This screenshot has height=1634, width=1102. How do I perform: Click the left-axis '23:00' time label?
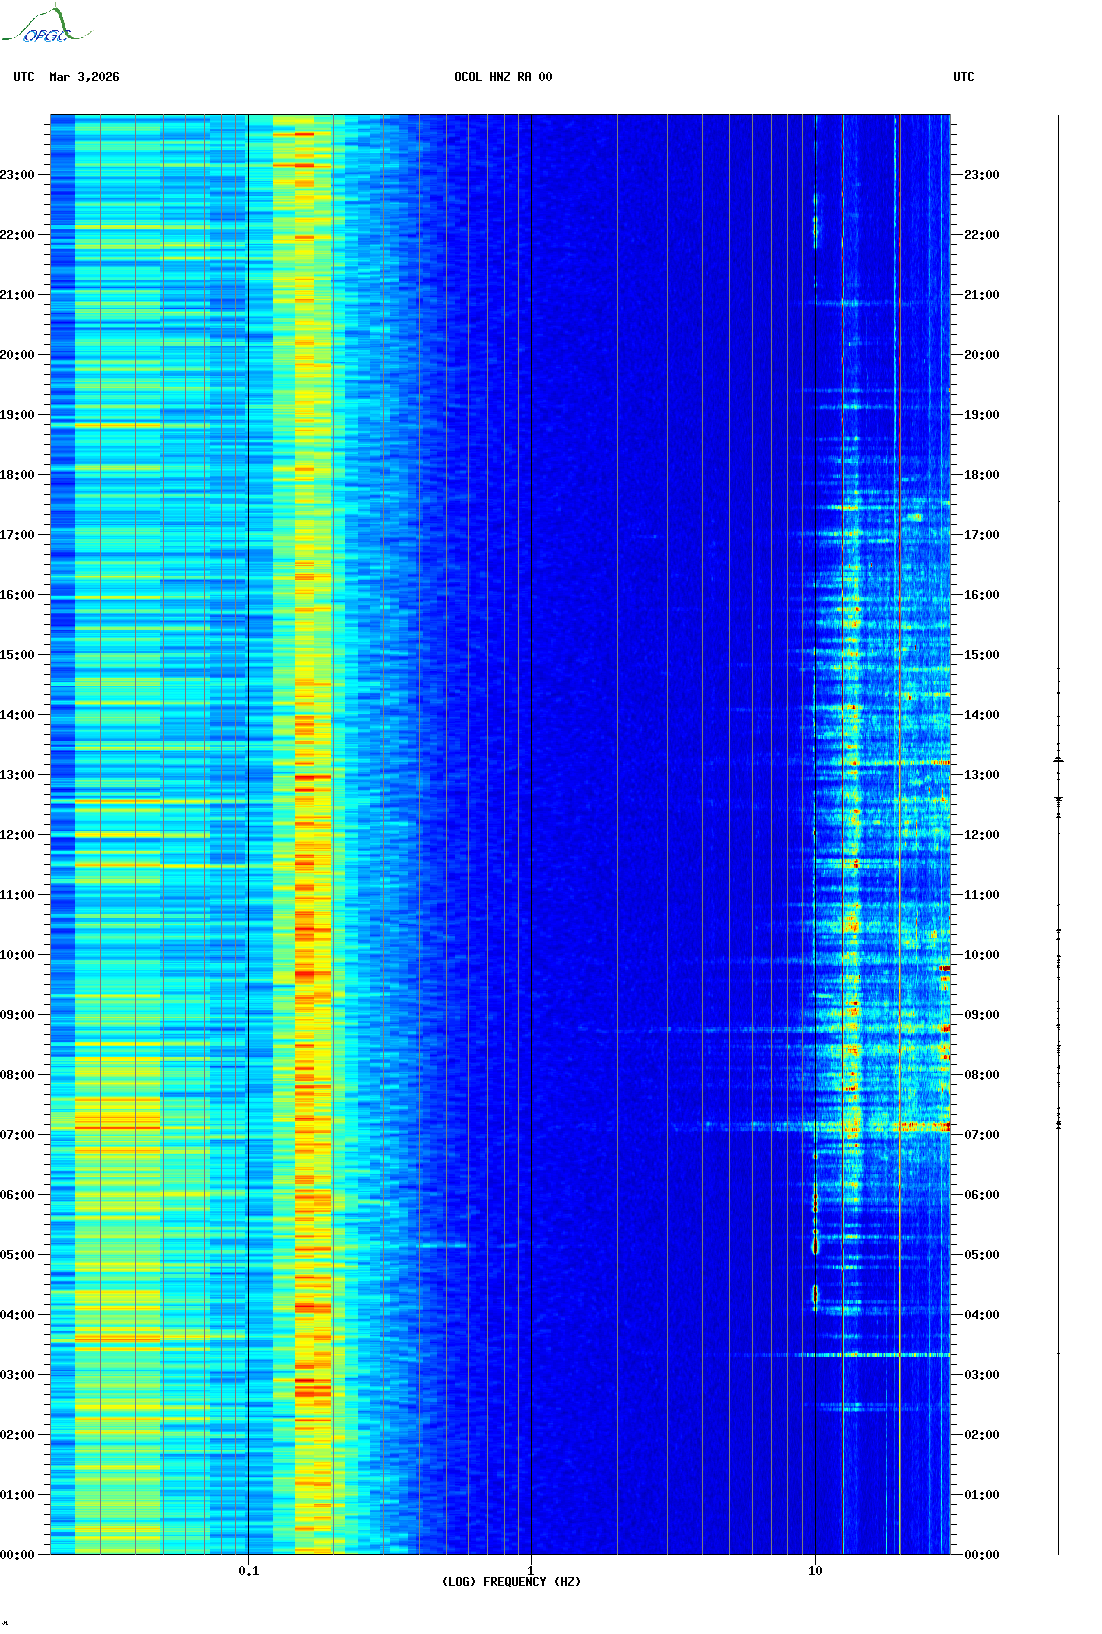point(17,175)
